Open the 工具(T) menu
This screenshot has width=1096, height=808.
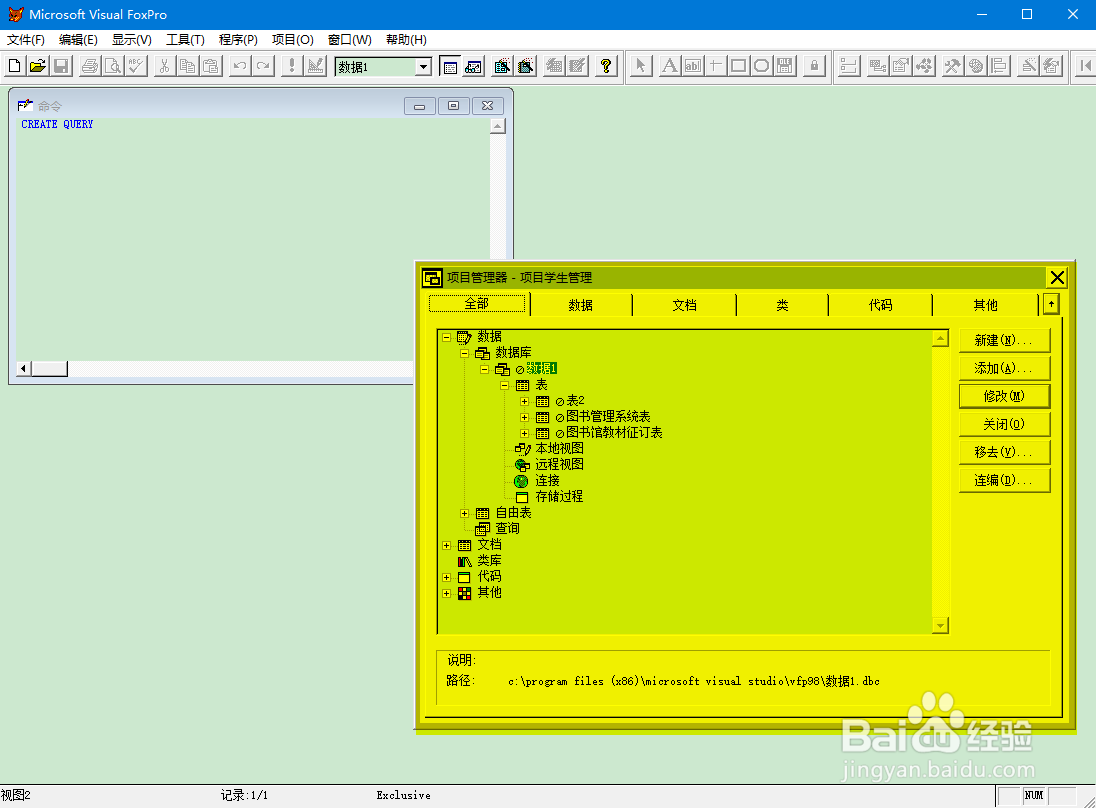point(185,40)
